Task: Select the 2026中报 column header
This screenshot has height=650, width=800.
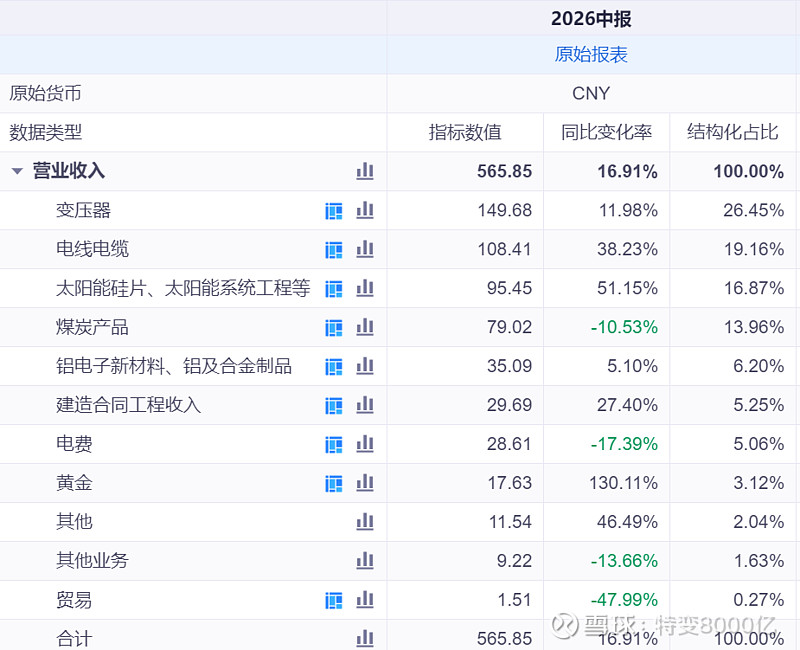Action: (591, 19)
